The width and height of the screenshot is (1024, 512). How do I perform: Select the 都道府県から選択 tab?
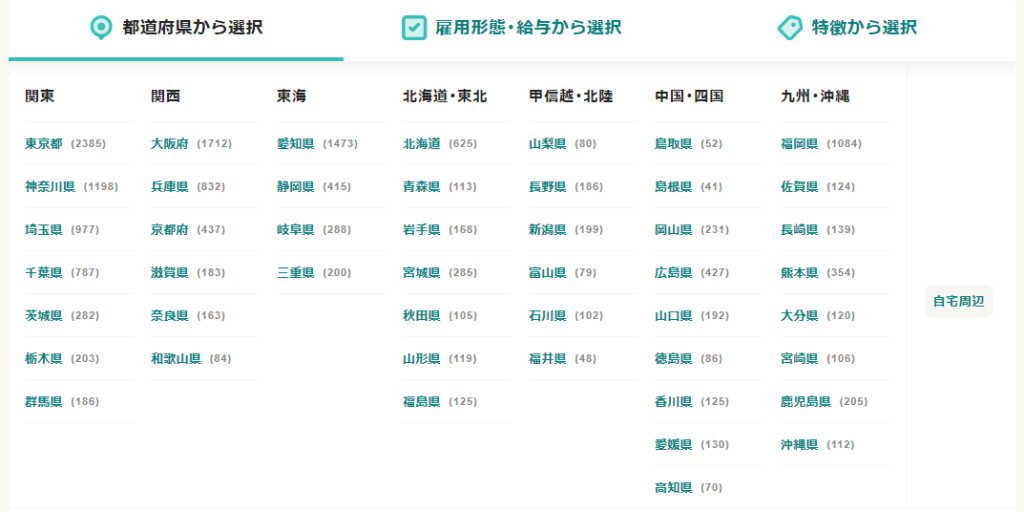(176, 27)
